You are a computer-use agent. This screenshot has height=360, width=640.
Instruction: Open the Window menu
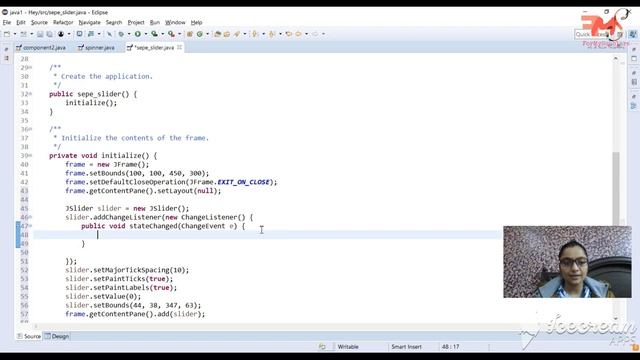point(175,22)
